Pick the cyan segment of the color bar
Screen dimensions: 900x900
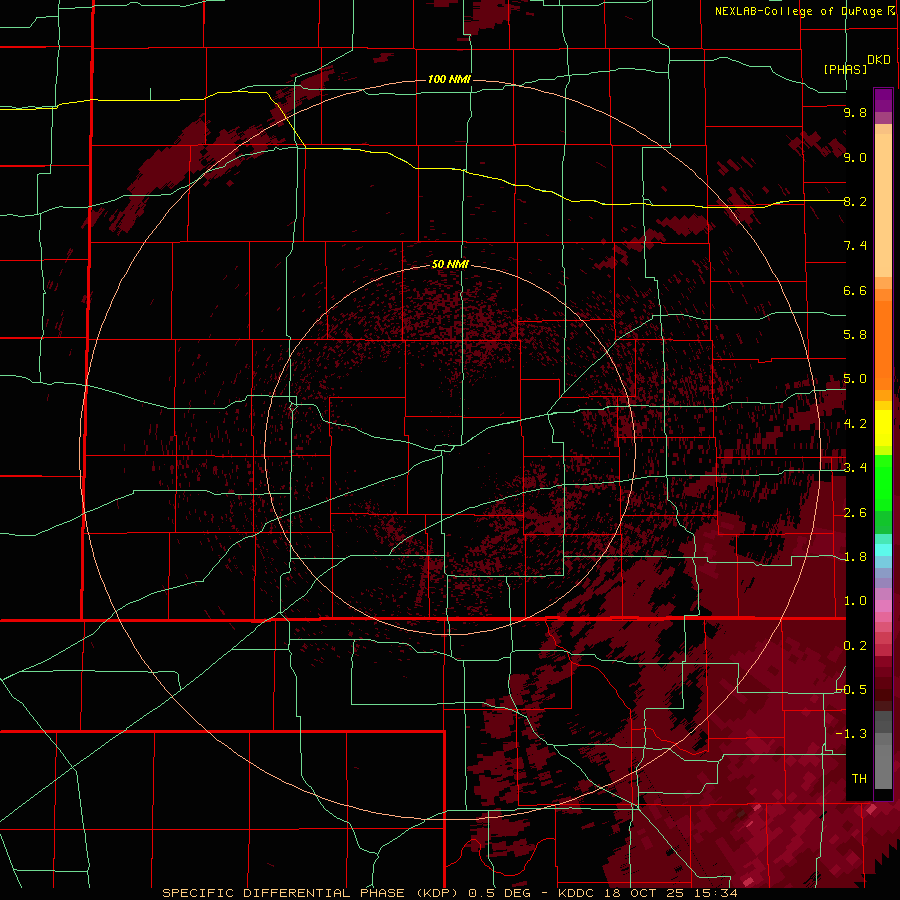click(x=883, y=550)
